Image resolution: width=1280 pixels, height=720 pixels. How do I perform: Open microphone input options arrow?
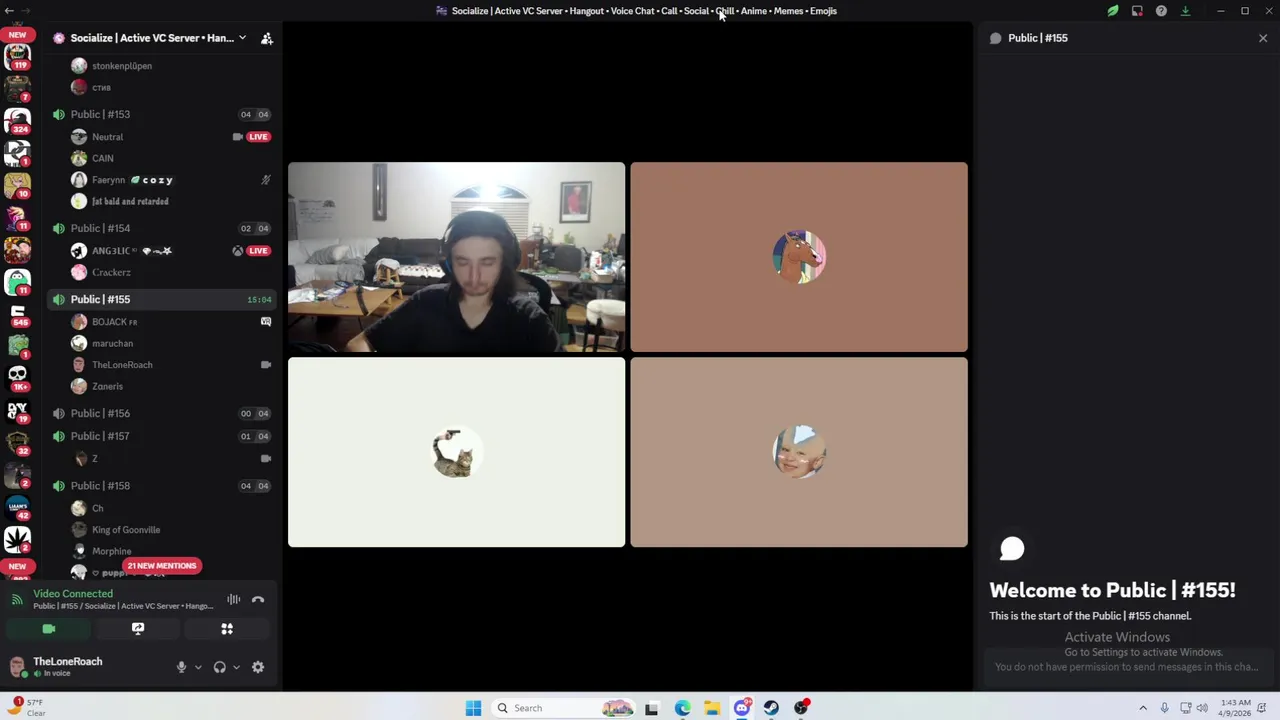pos(198,667)
